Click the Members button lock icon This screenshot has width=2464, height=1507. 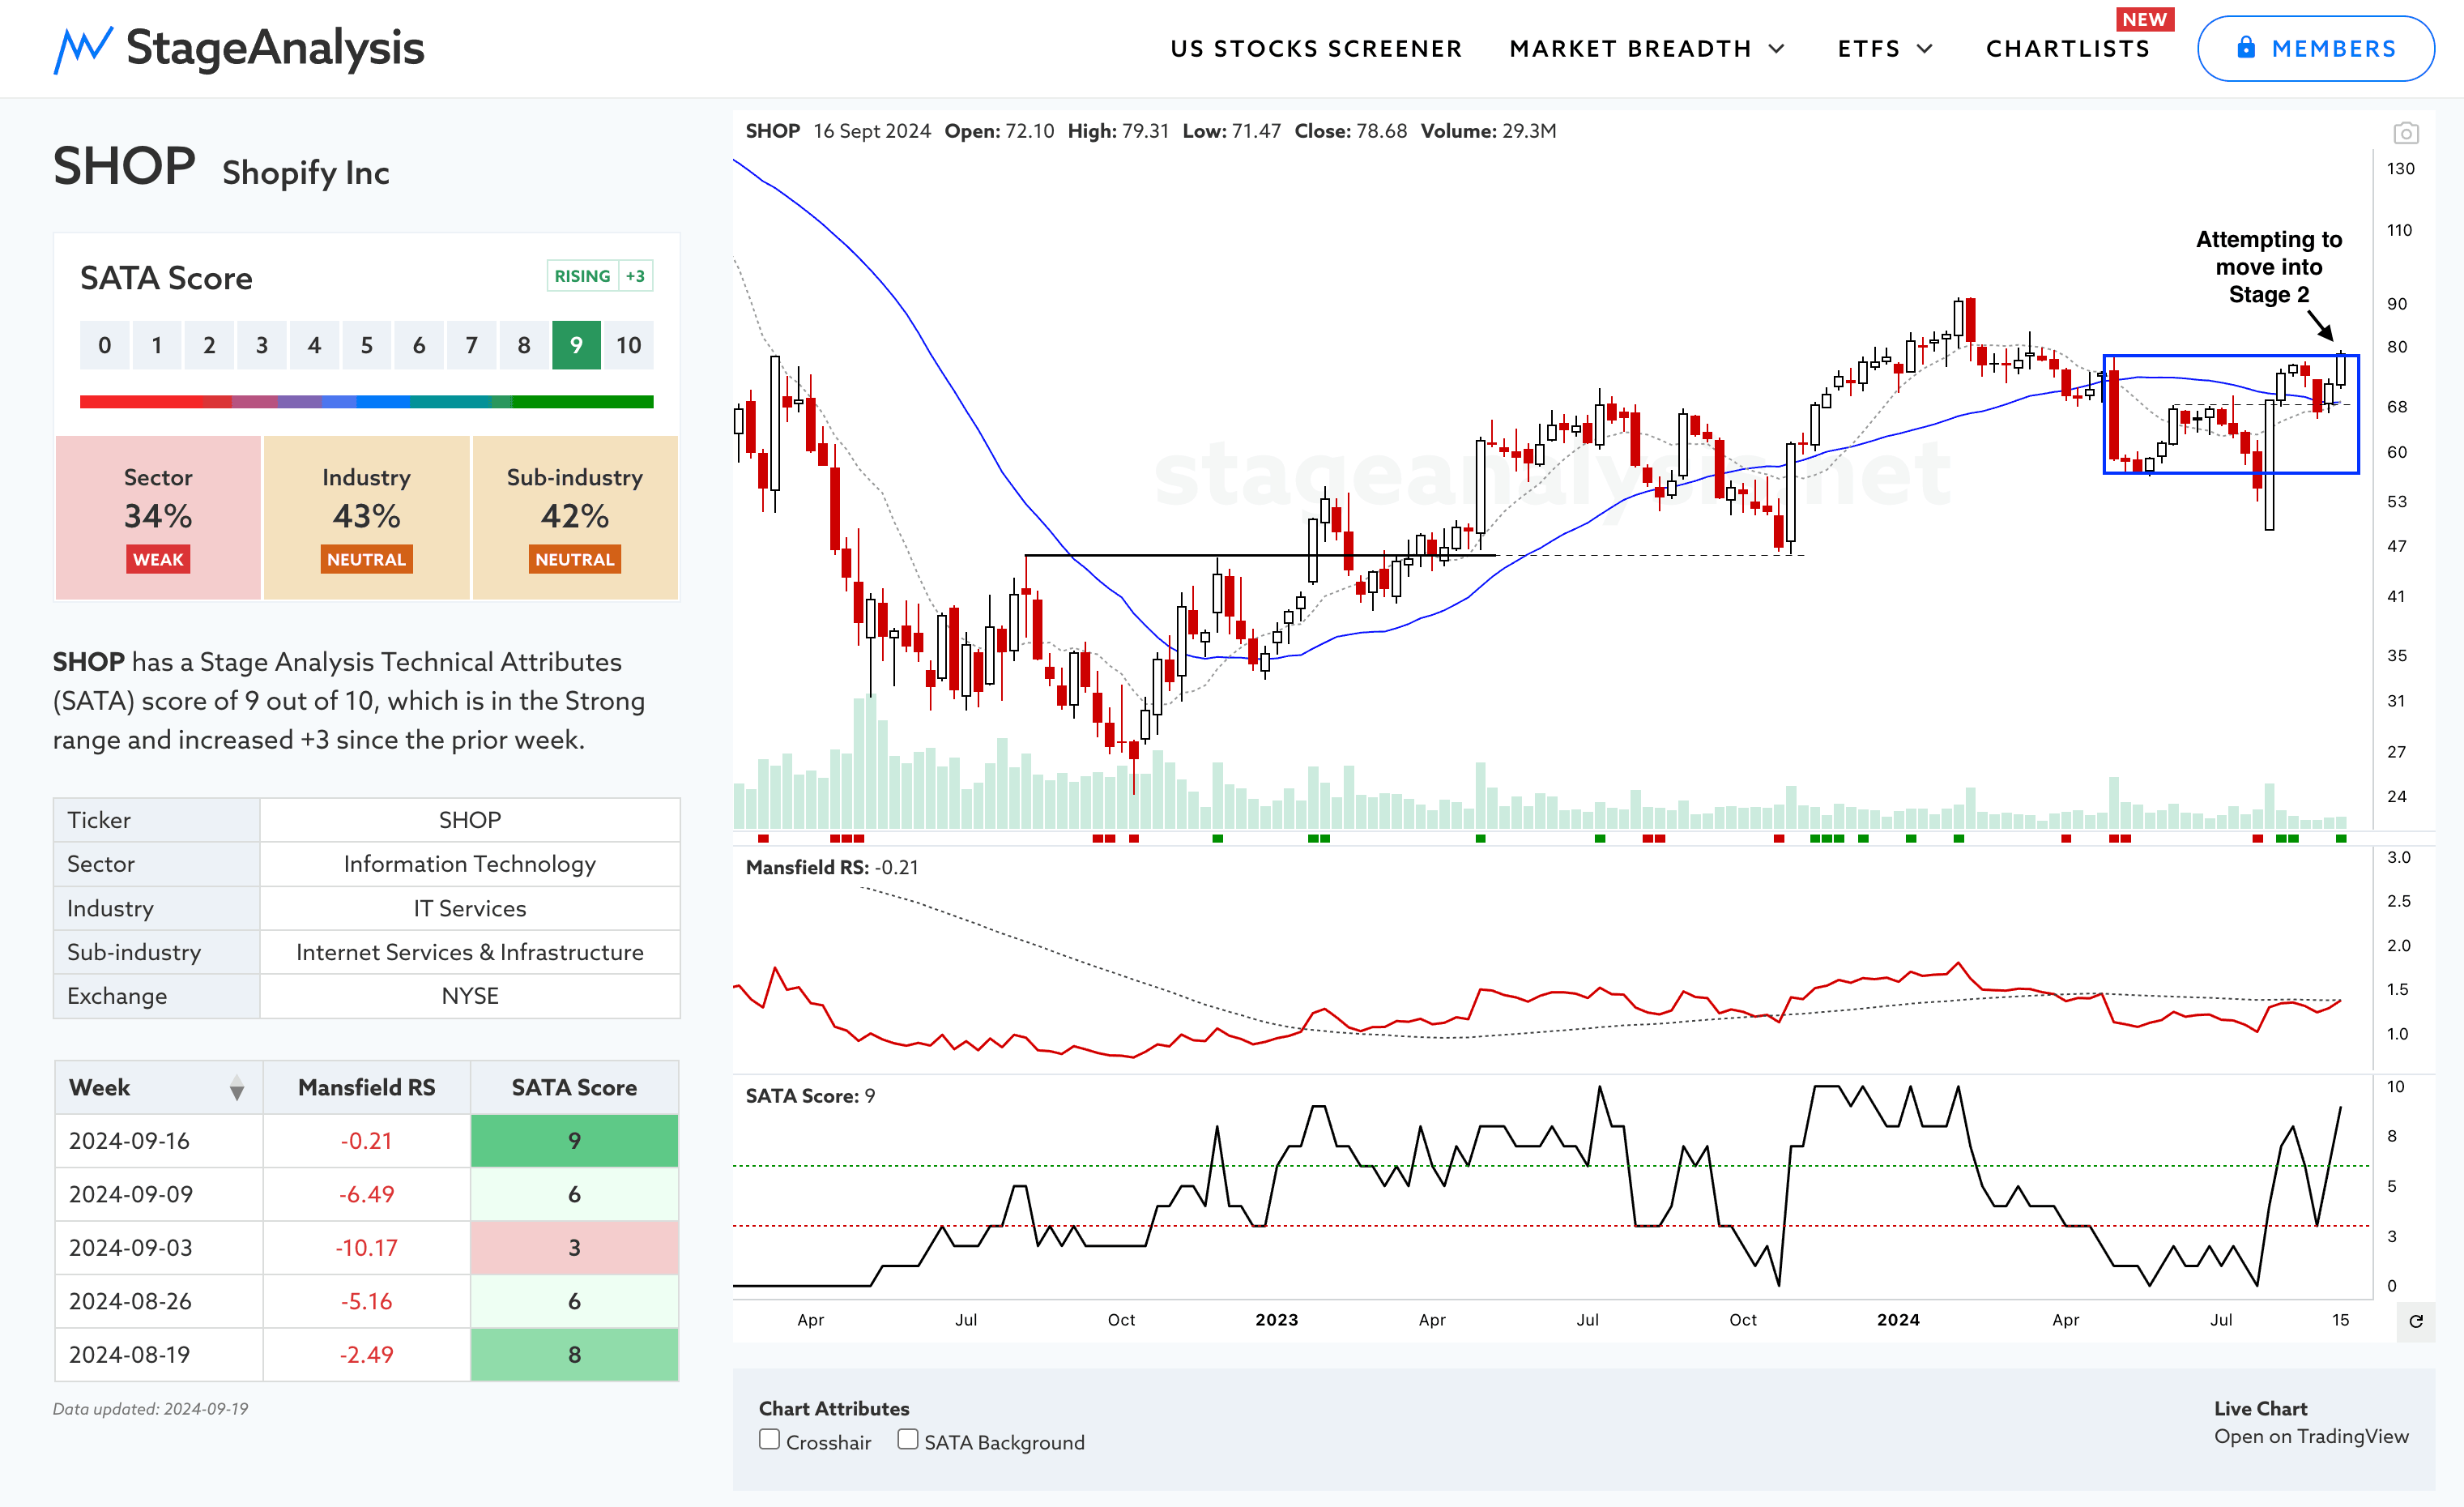click(2246, 47)
